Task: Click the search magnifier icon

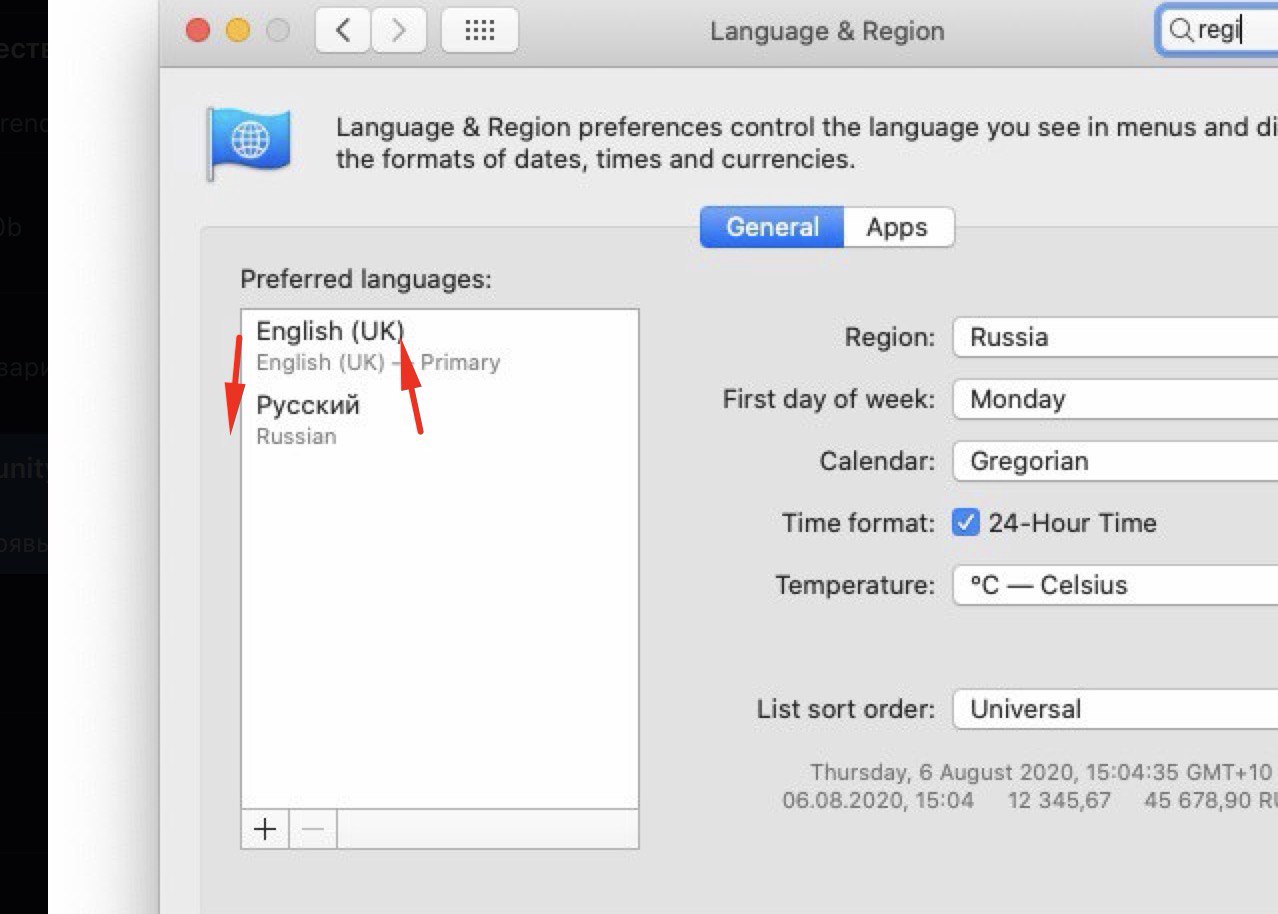Action: tap(1181, 31)
